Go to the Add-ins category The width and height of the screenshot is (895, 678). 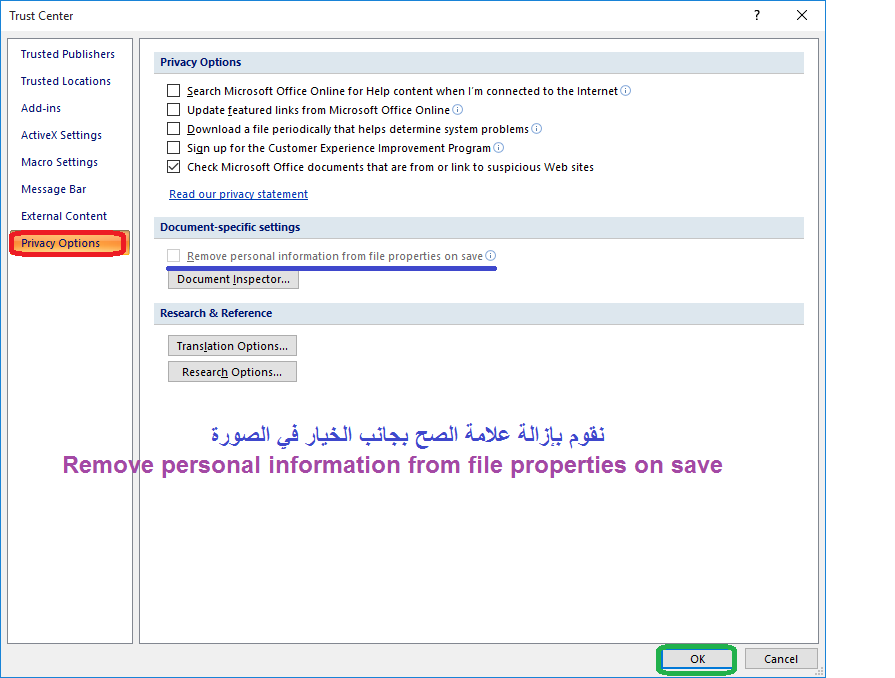pyautogui.click(x=41, y=108)
